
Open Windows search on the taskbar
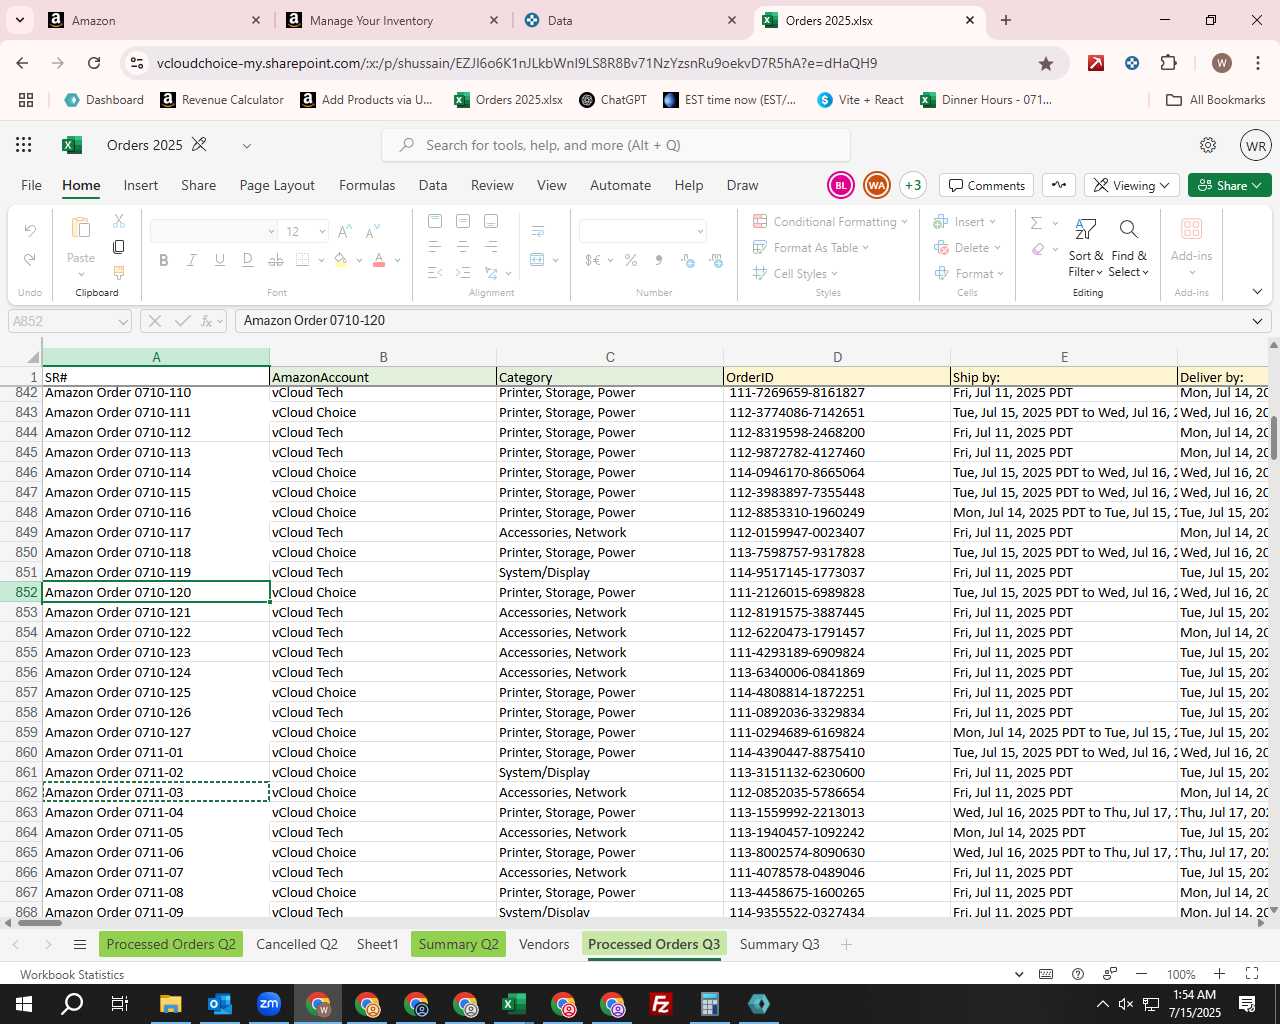(x=72, y=1004)
